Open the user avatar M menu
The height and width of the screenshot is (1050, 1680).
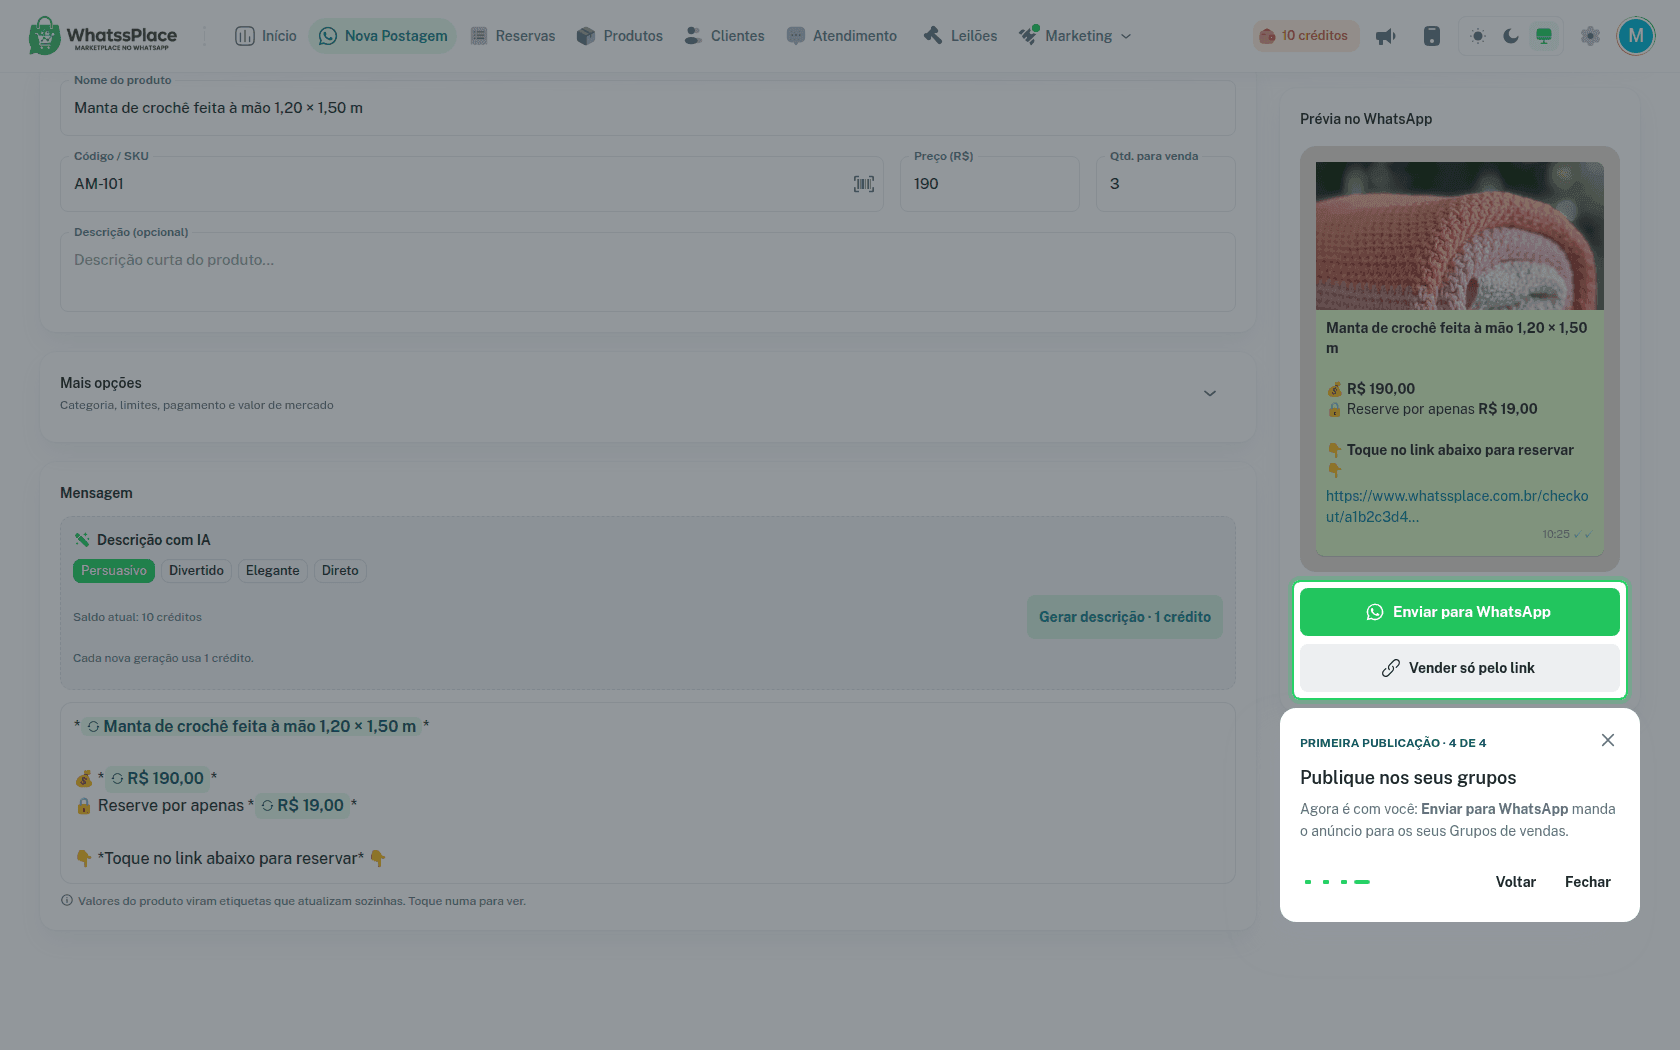click(x=1636, y=36)
